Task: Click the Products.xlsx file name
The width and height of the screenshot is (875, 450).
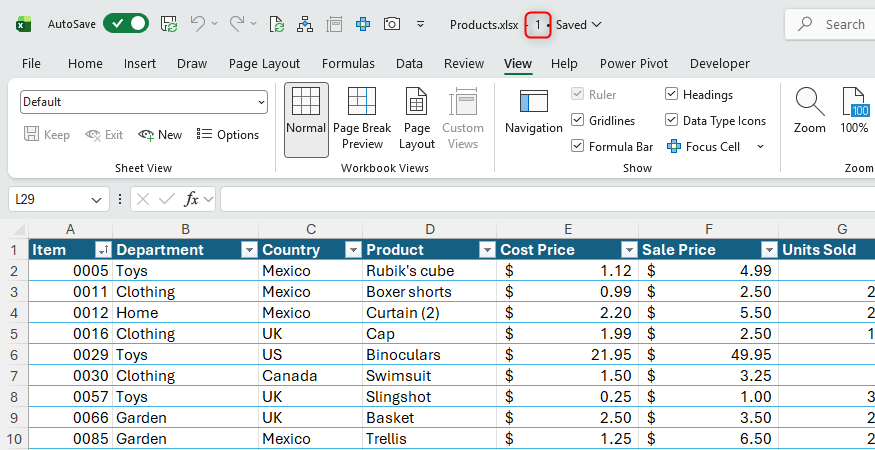Action: tap(484, 25)
